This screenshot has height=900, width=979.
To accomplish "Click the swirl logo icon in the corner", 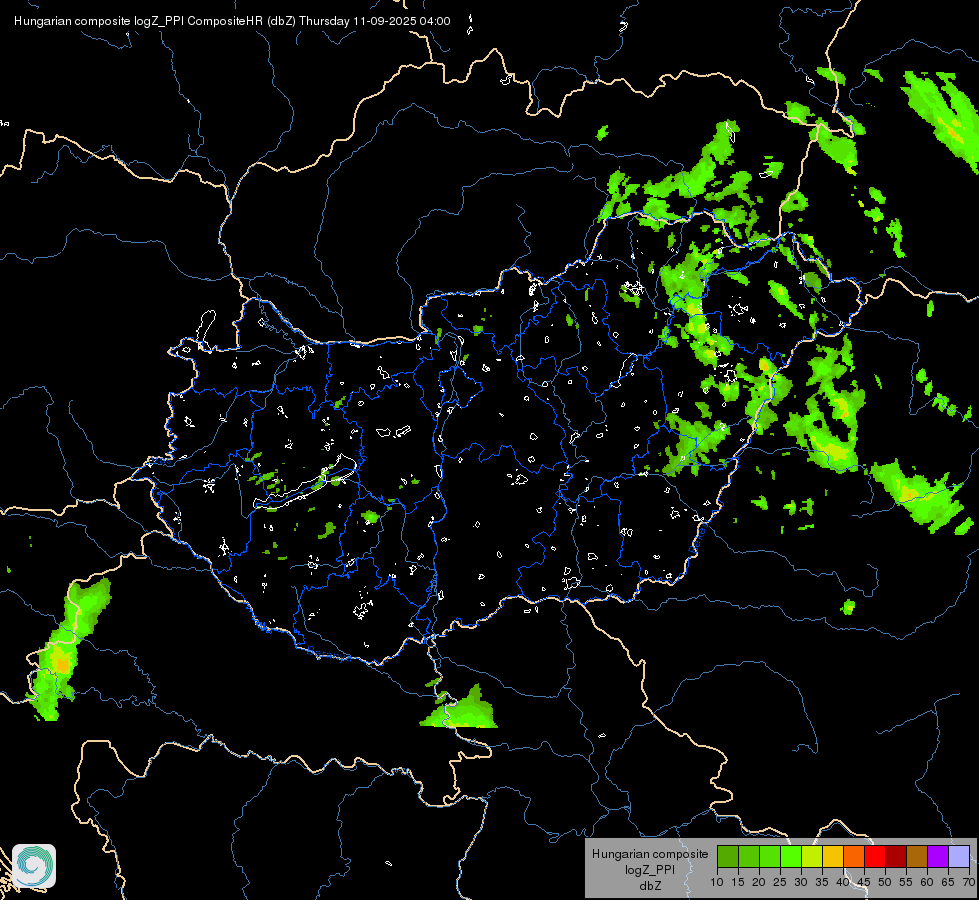I will 34,866.
